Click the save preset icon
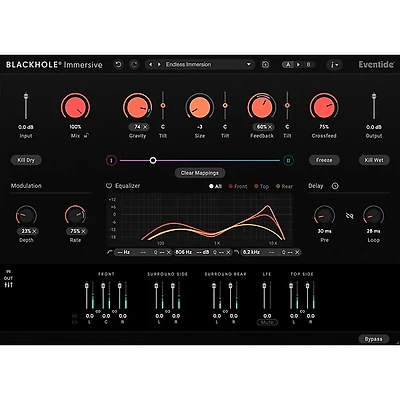This screenshot has height=400, width=400. coord(265,64)
